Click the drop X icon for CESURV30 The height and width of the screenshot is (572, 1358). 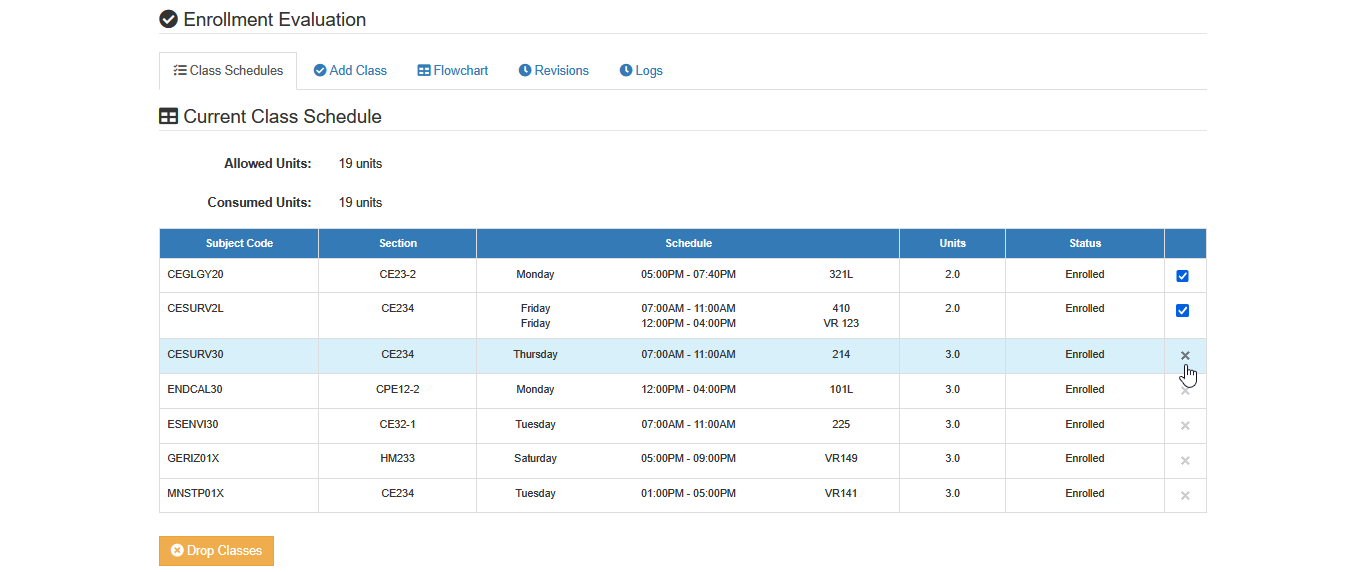coord(1185,355)
